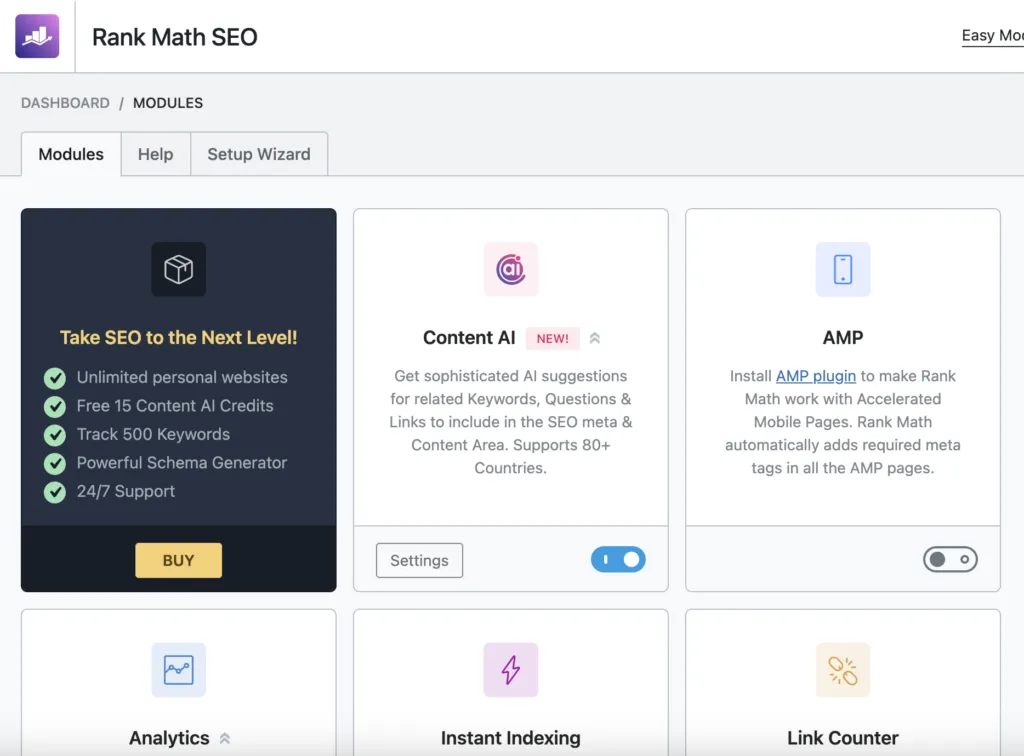Click the Instant Indexing lightning bolt icon
Viewport: 1024px width, 756px height.
coord(510,670)
